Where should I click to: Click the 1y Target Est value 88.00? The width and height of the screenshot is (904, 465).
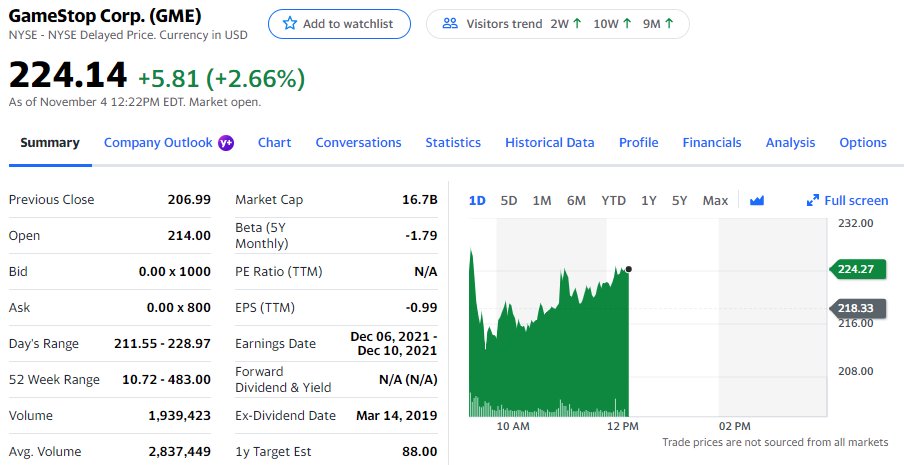pos(420,451)
